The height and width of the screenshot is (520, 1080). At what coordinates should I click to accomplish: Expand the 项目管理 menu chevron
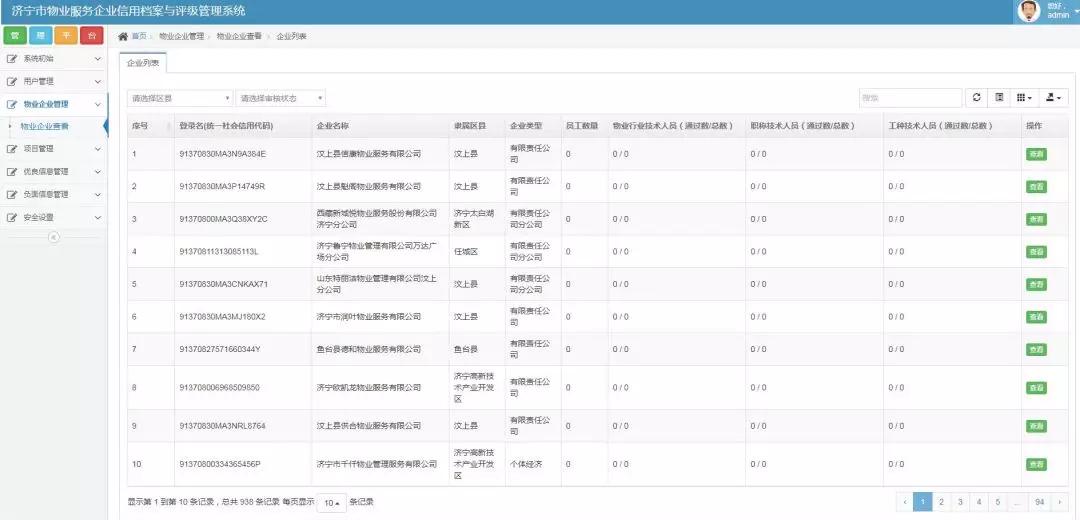coord(97,149)
